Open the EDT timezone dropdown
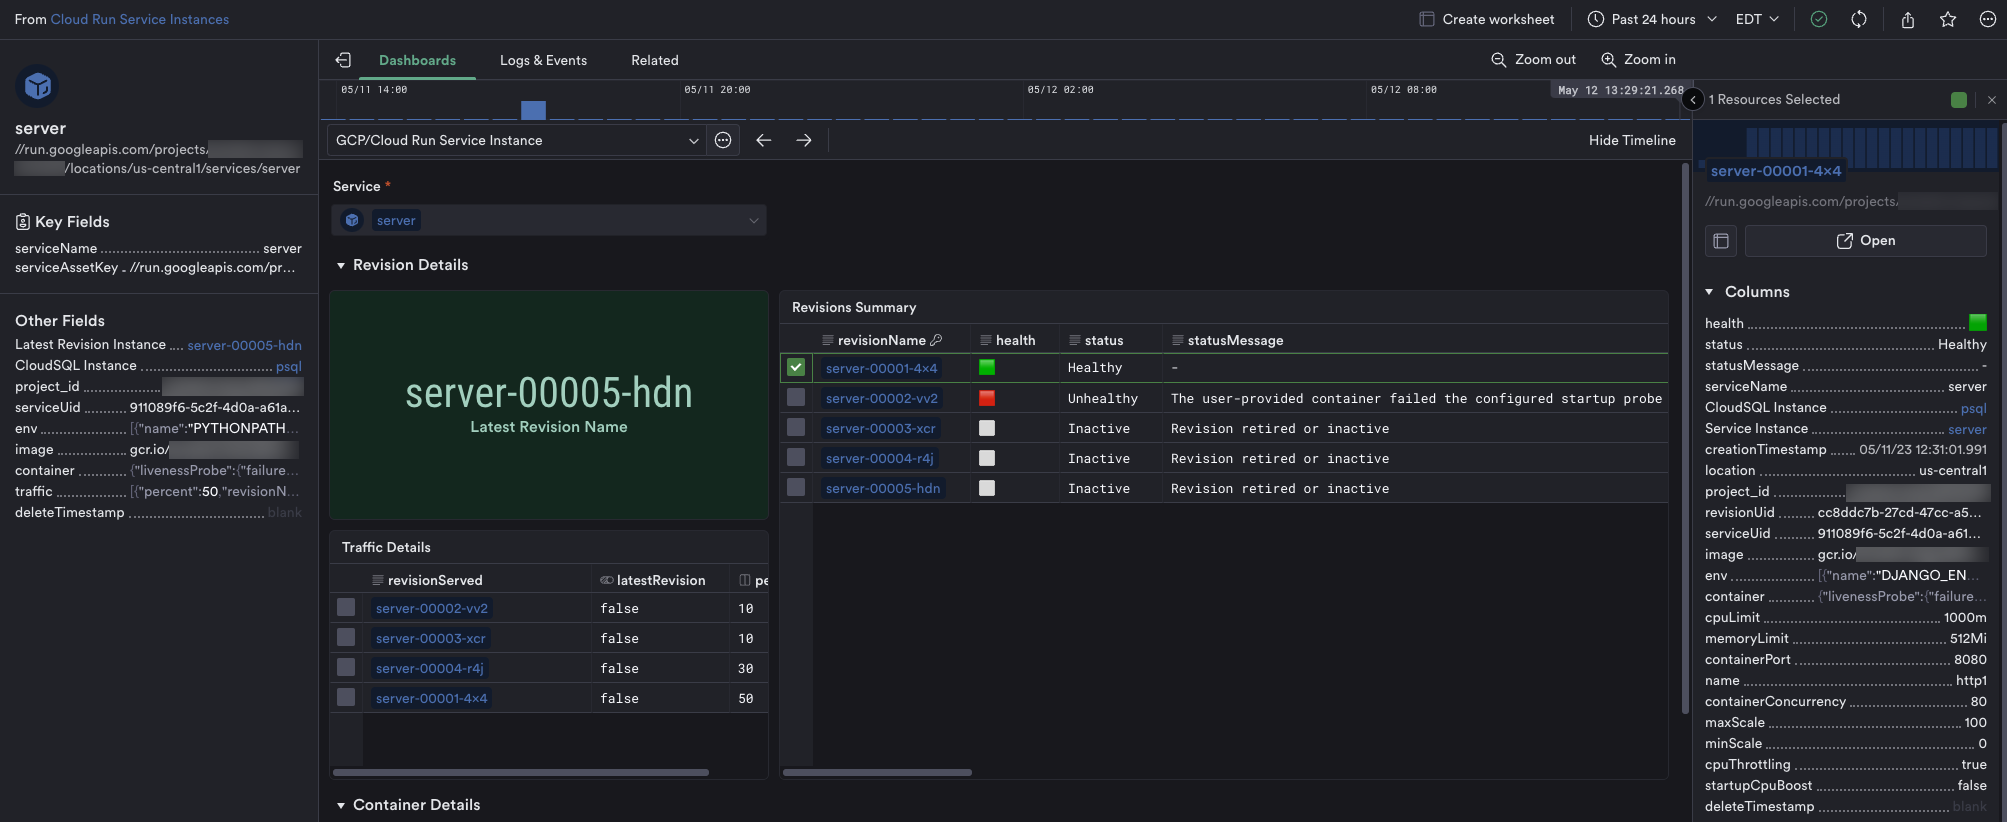 point(1757,19)
